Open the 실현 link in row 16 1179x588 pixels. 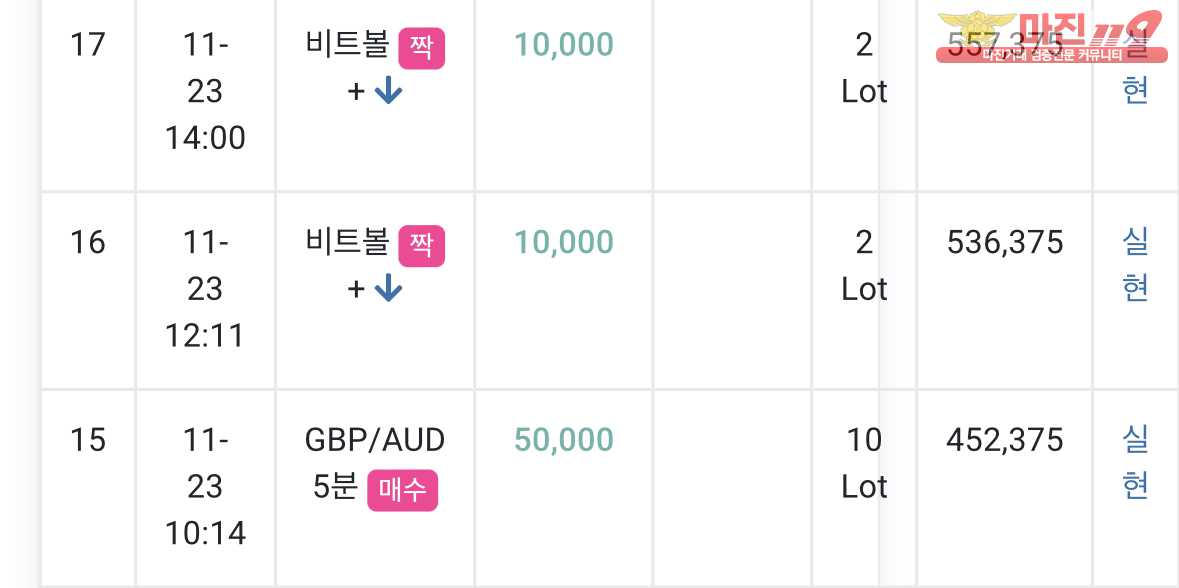1135,265
